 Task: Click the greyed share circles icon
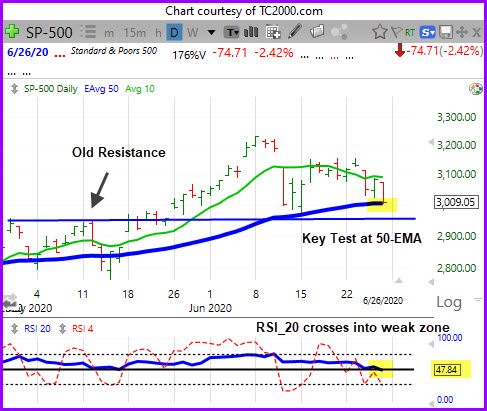(x=340, y=32)
